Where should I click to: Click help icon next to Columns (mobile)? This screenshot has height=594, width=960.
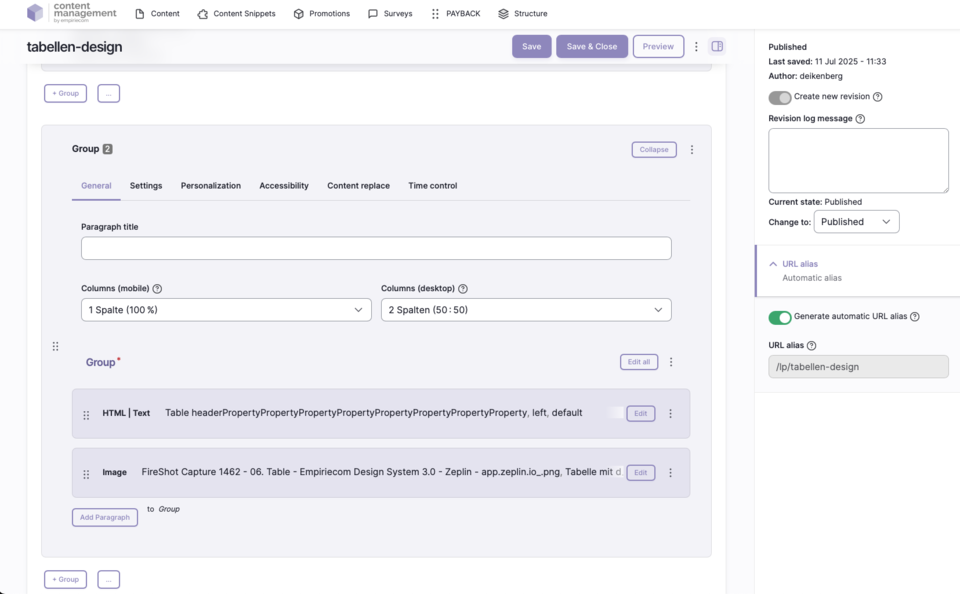tap(157, 289)
